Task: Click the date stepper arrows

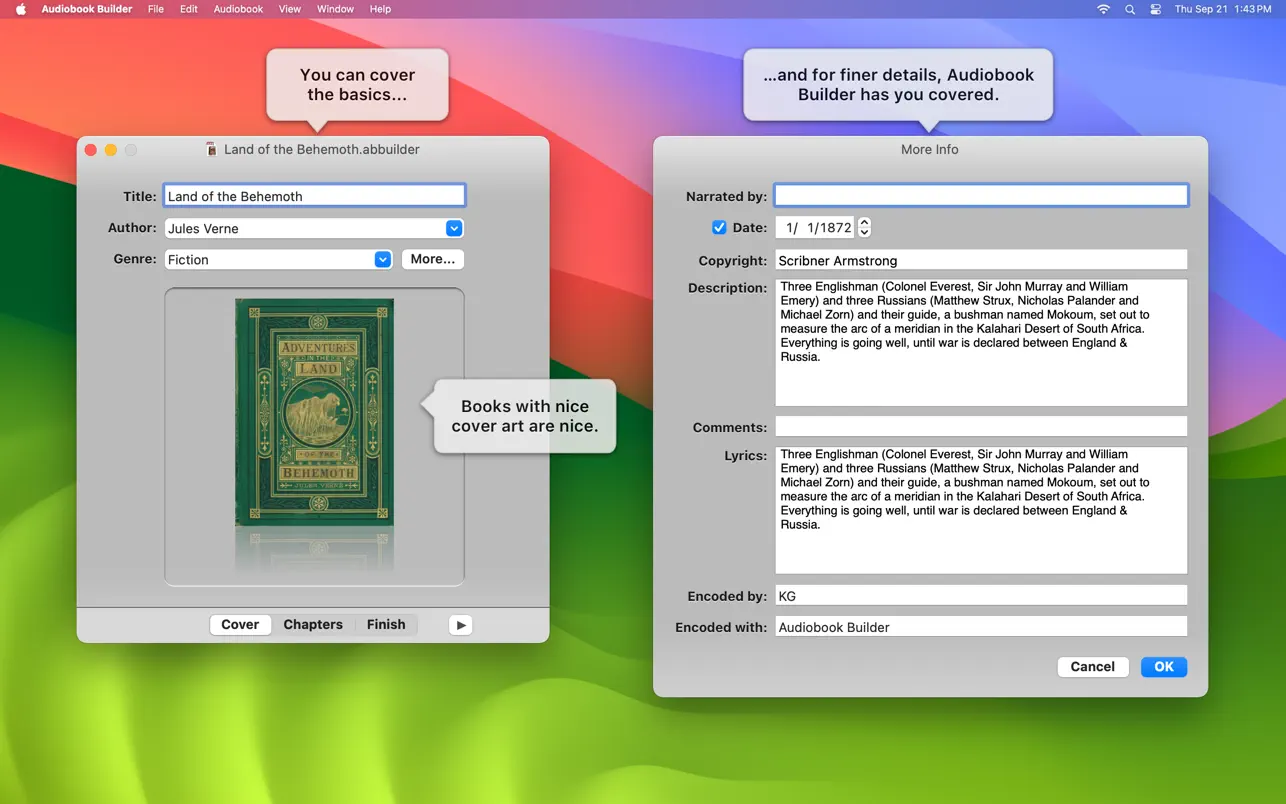Action: [x=864, y=228]
